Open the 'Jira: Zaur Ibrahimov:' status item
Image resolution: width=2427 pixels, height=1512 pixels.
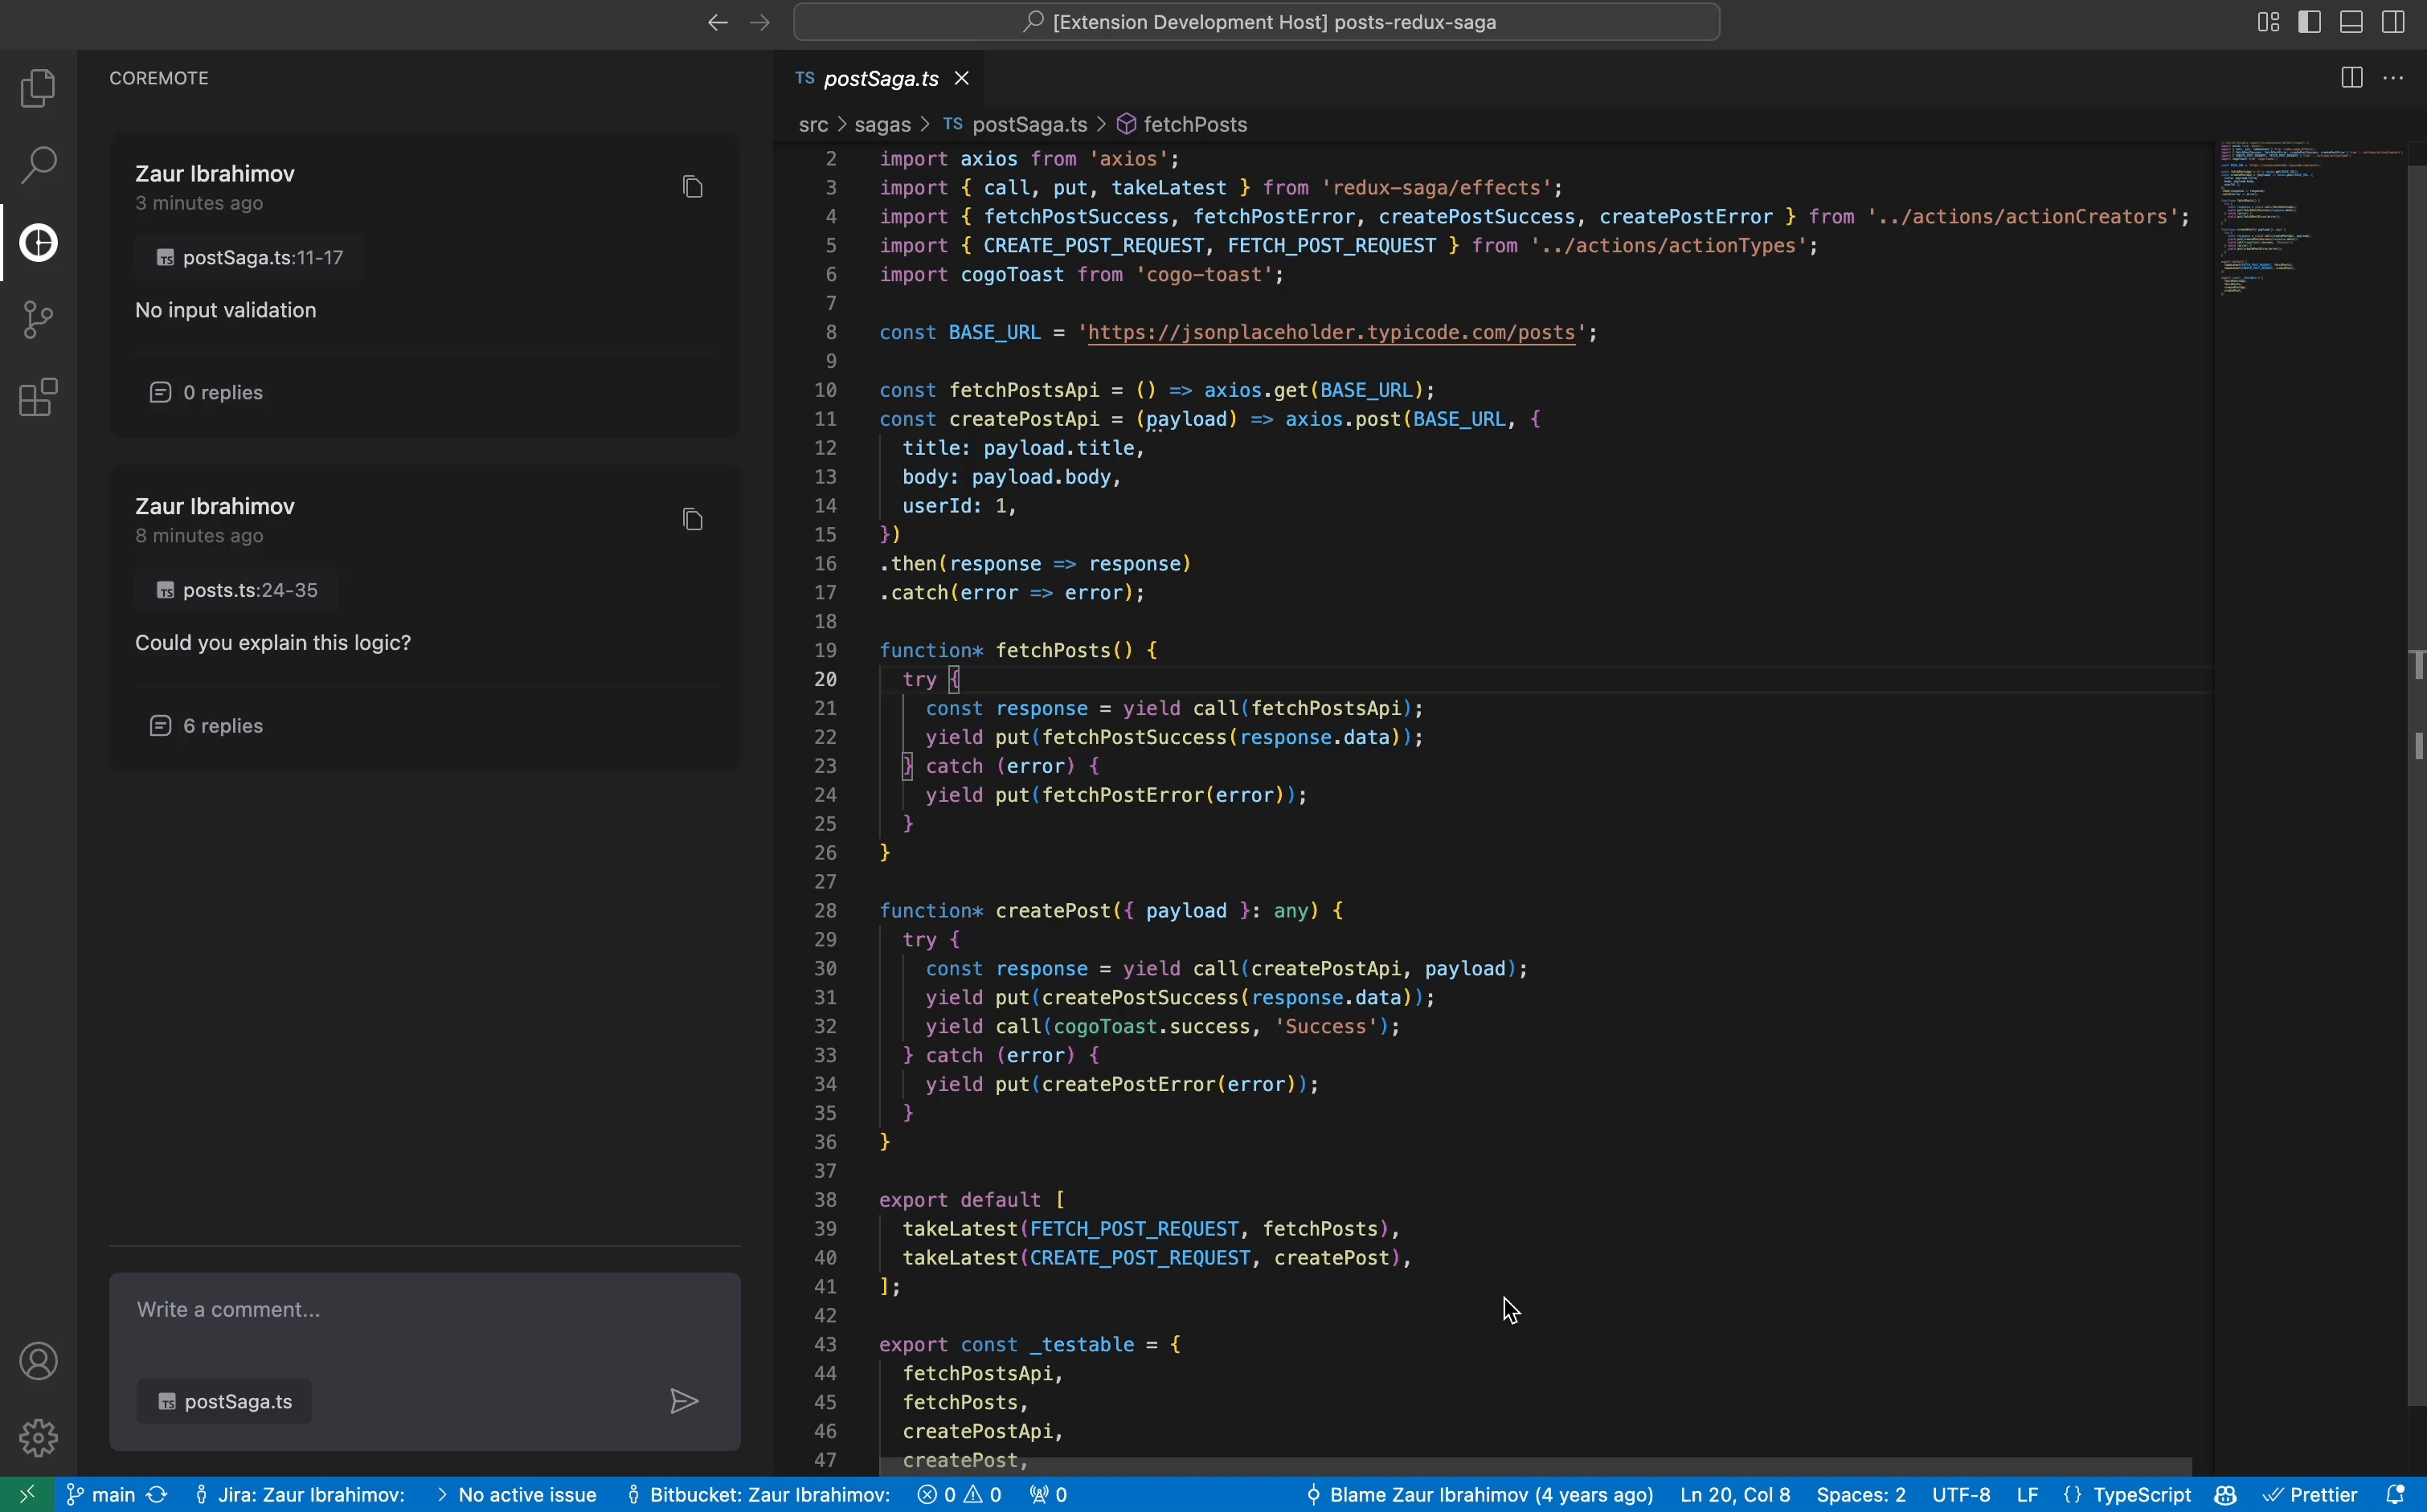[300, 1494]
